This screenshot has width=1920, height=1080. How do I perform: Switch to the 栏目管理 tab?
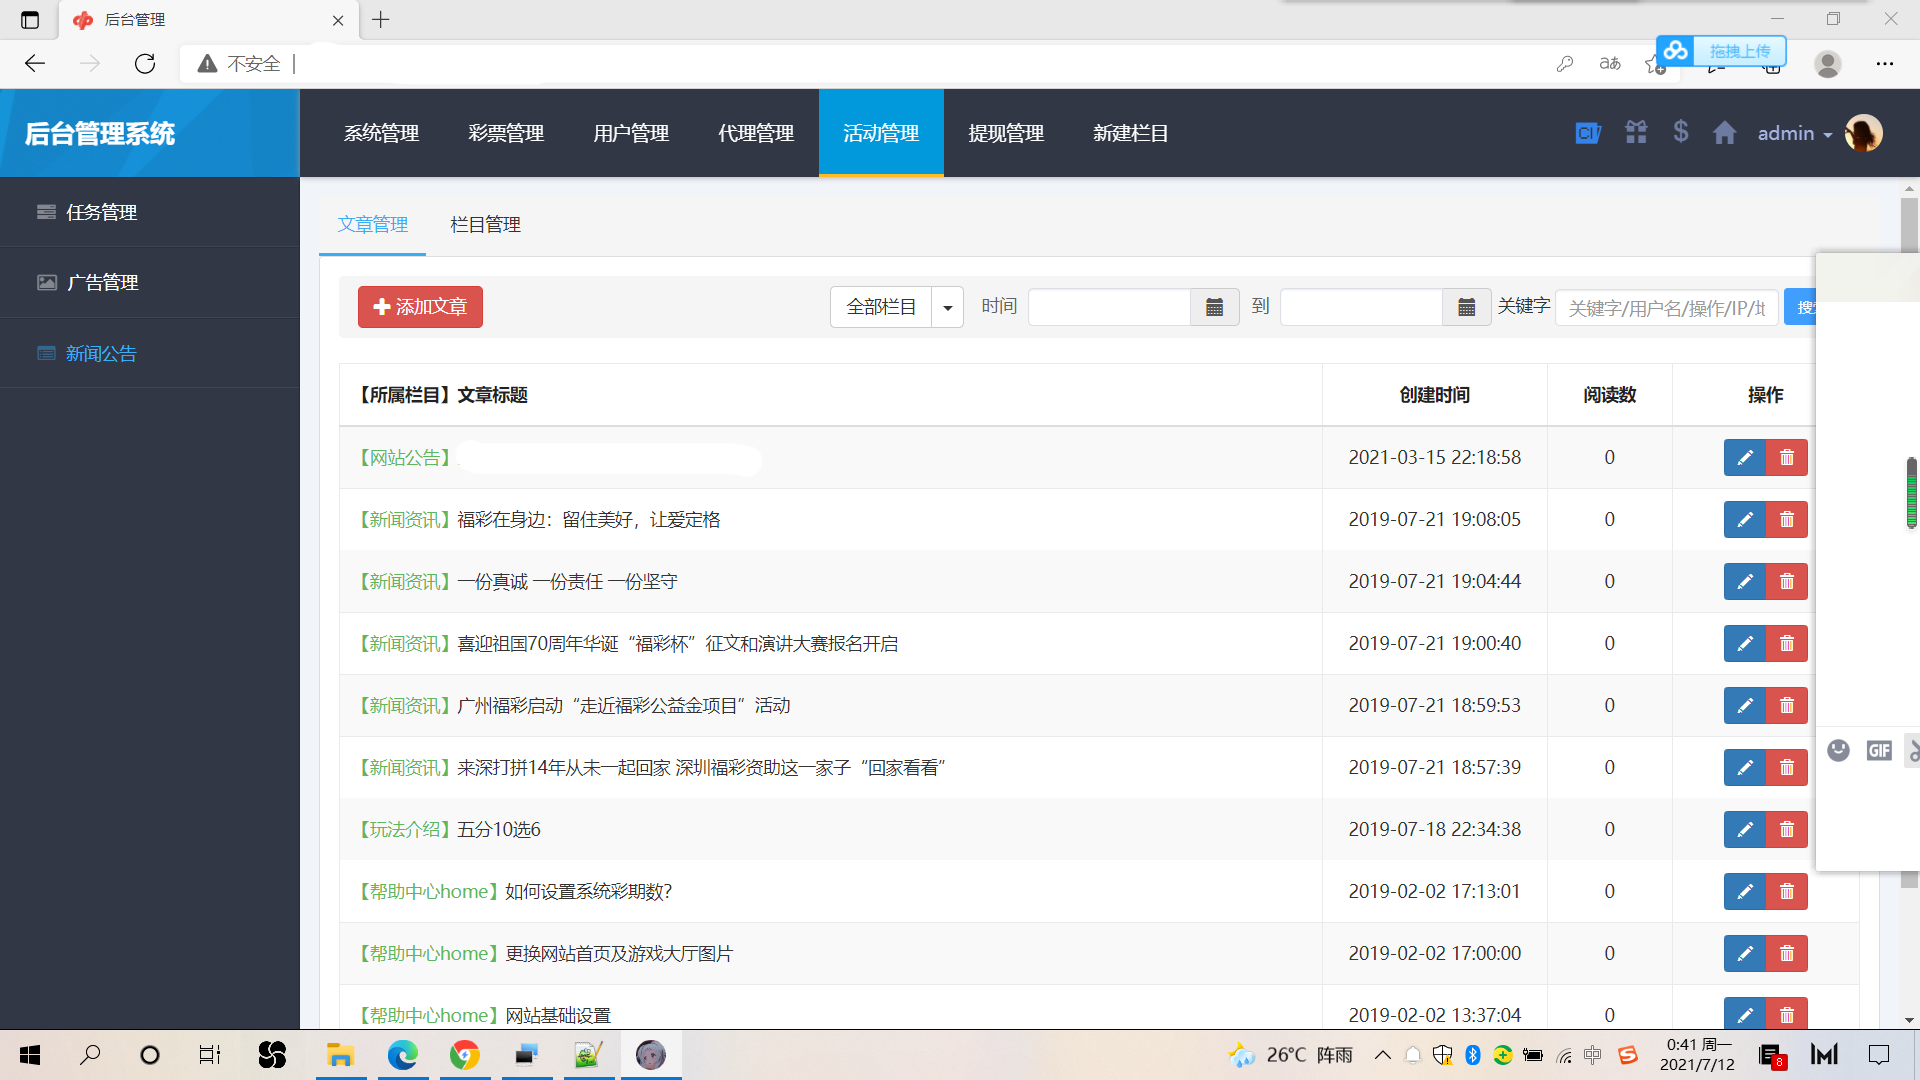point(485,225)
